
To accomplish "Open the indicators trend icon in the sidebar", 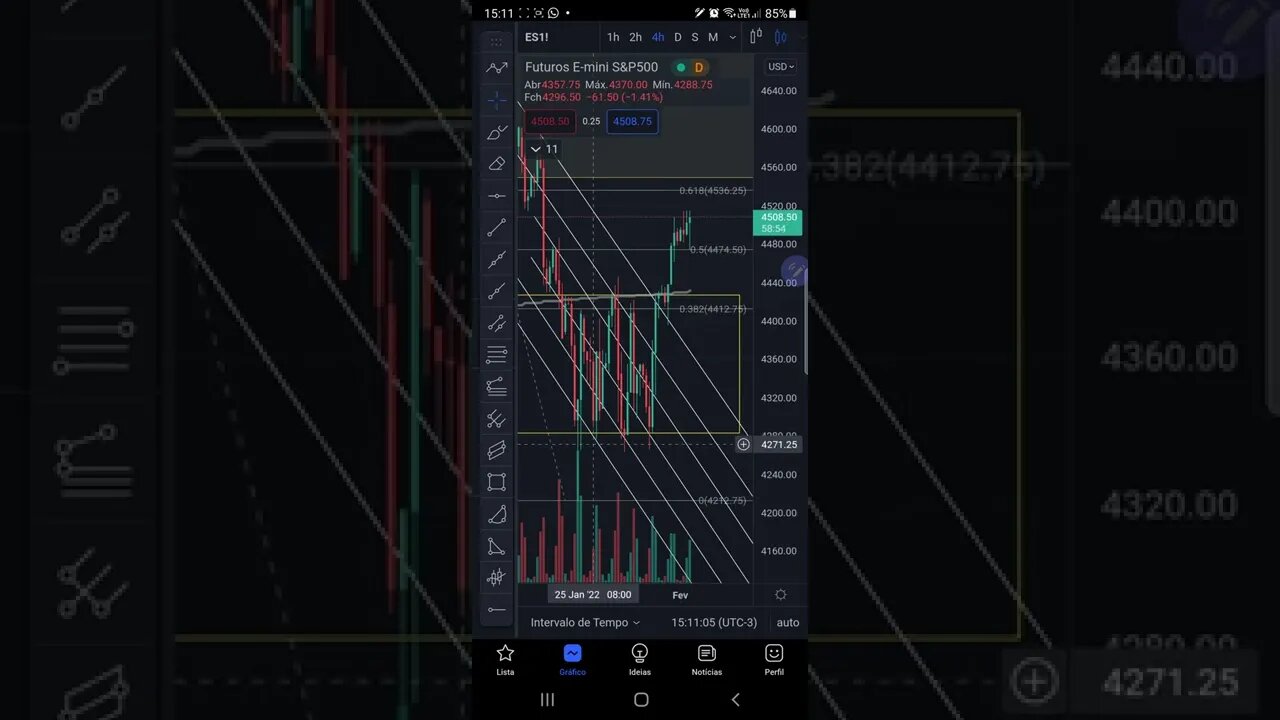I will (x=496, y=69).
